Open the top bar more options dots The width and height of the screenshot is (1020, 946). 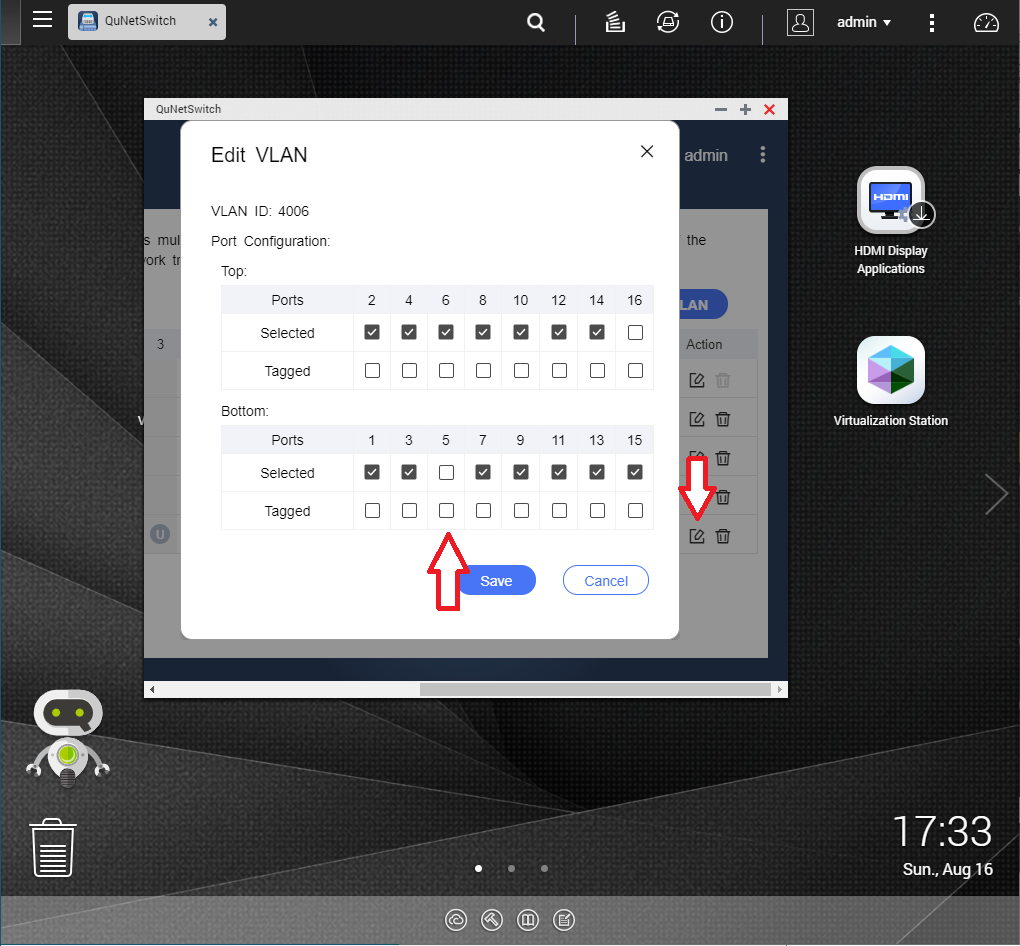point(932,23)
